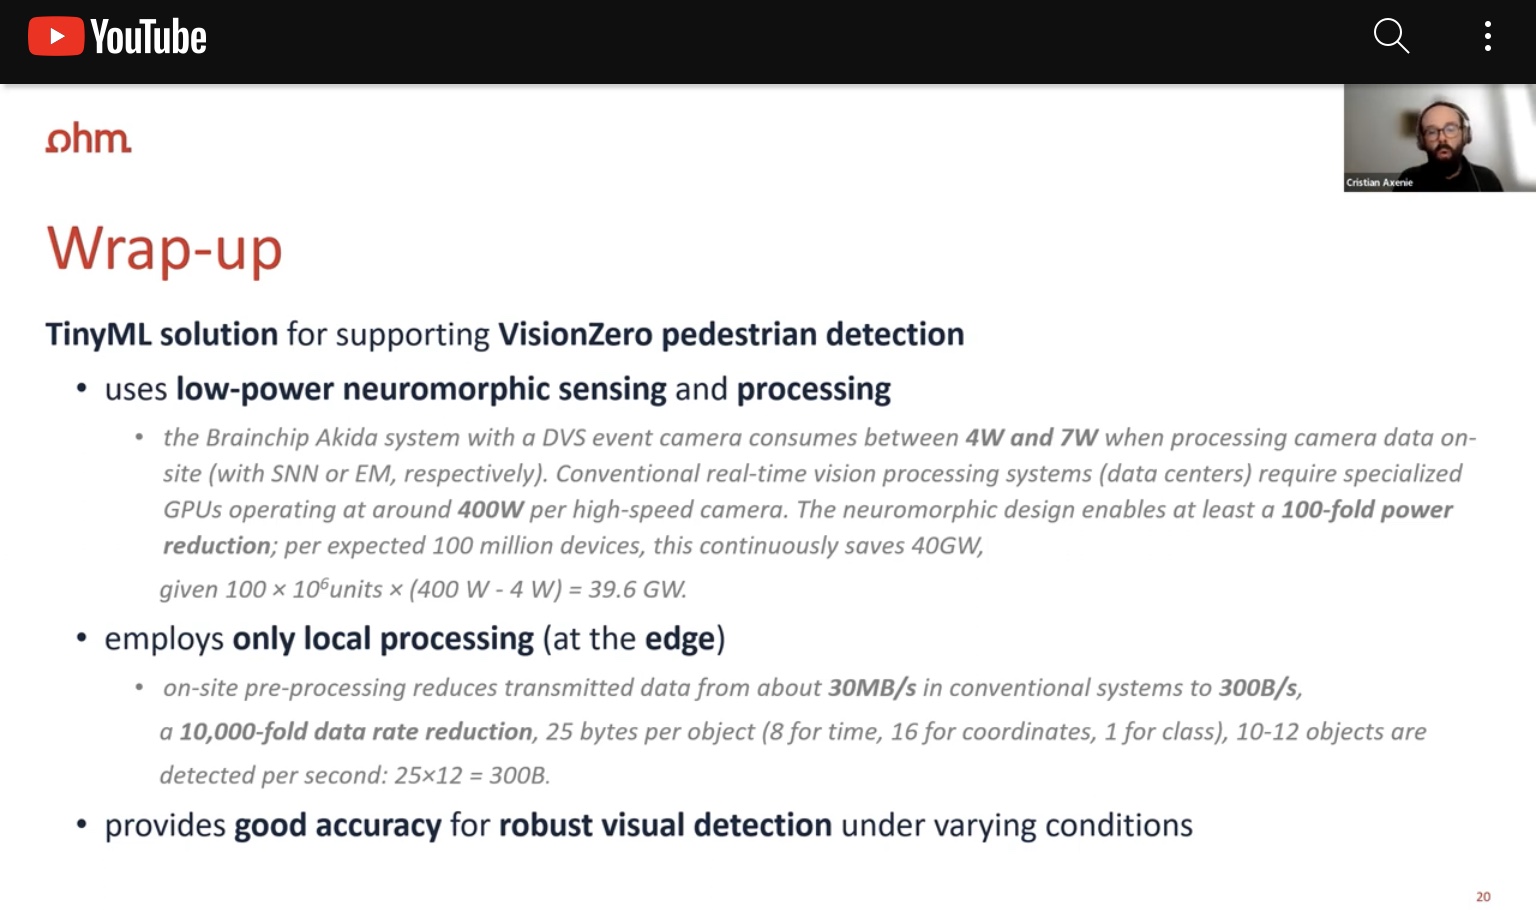Click the bold 30MB/s figure
The width and height of the screenshot is (1536, 910).
point(872,688)
